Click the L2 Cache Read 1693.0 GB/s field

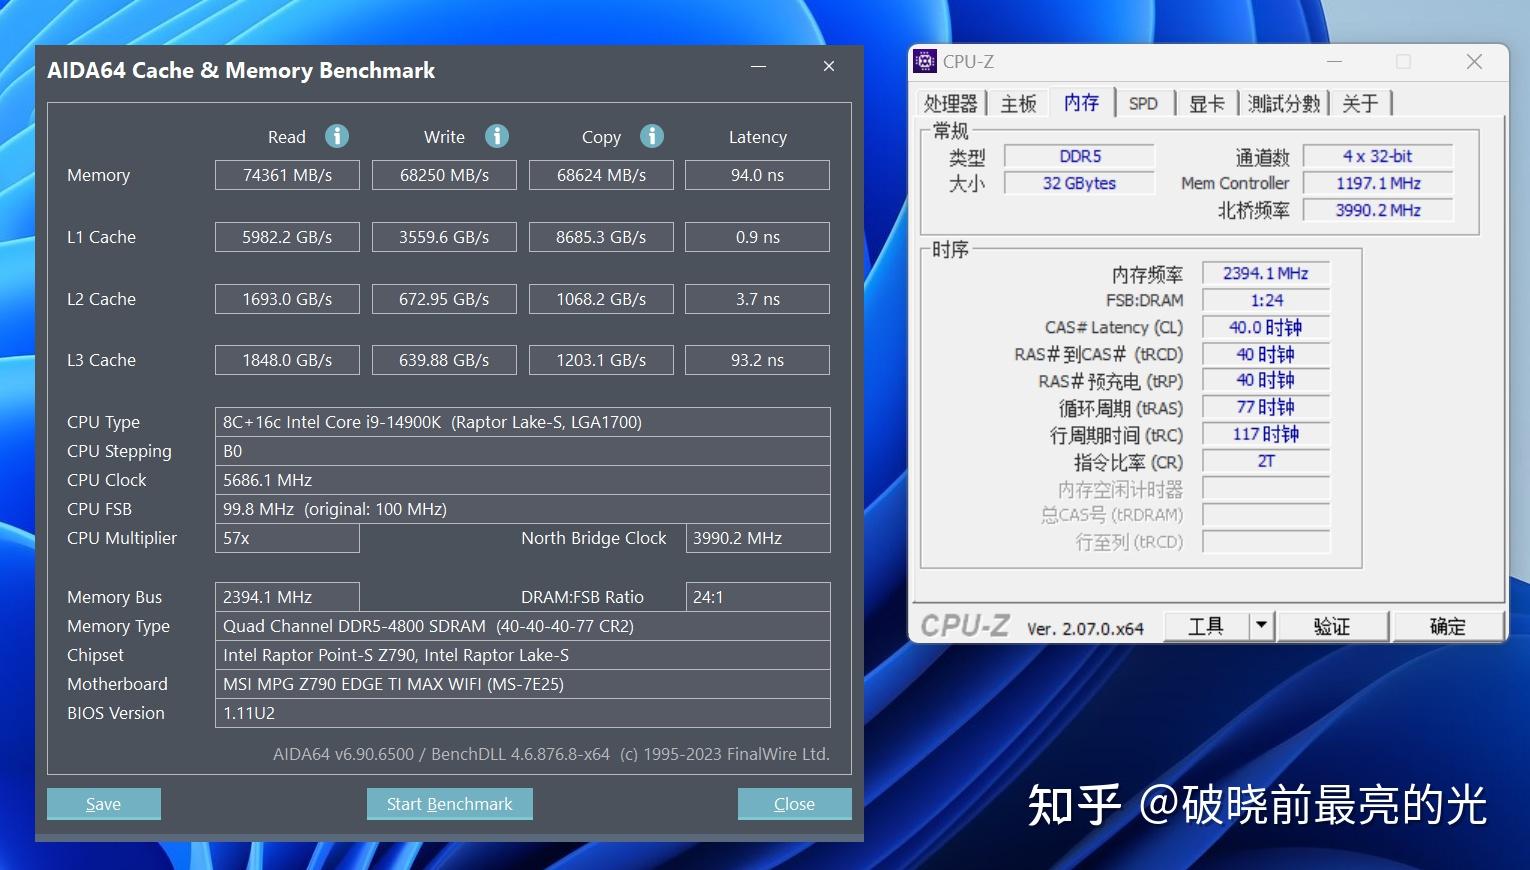tap(287, 299)
